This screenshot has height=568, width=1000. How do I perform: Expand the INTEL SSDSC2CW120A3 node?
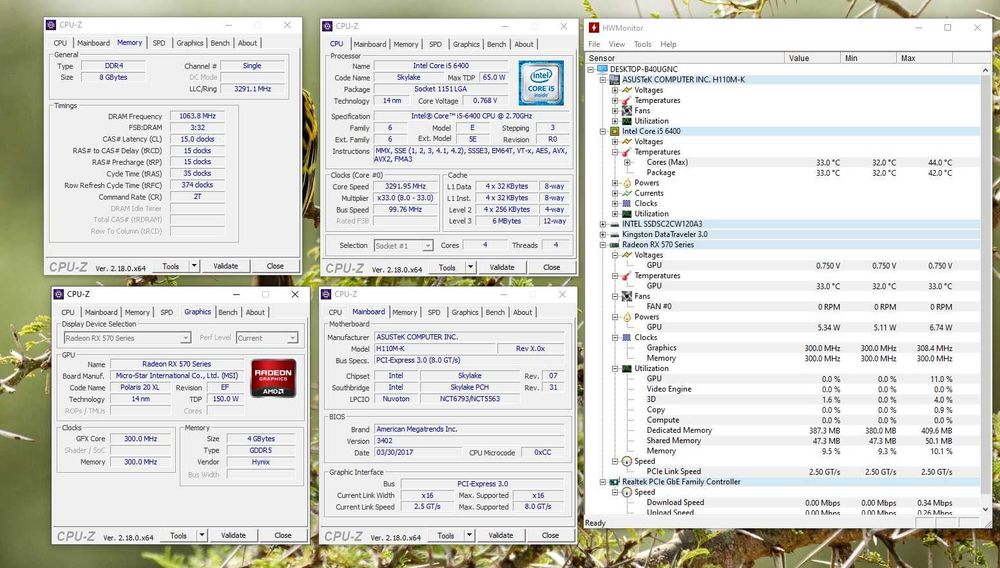coord(603,224)
